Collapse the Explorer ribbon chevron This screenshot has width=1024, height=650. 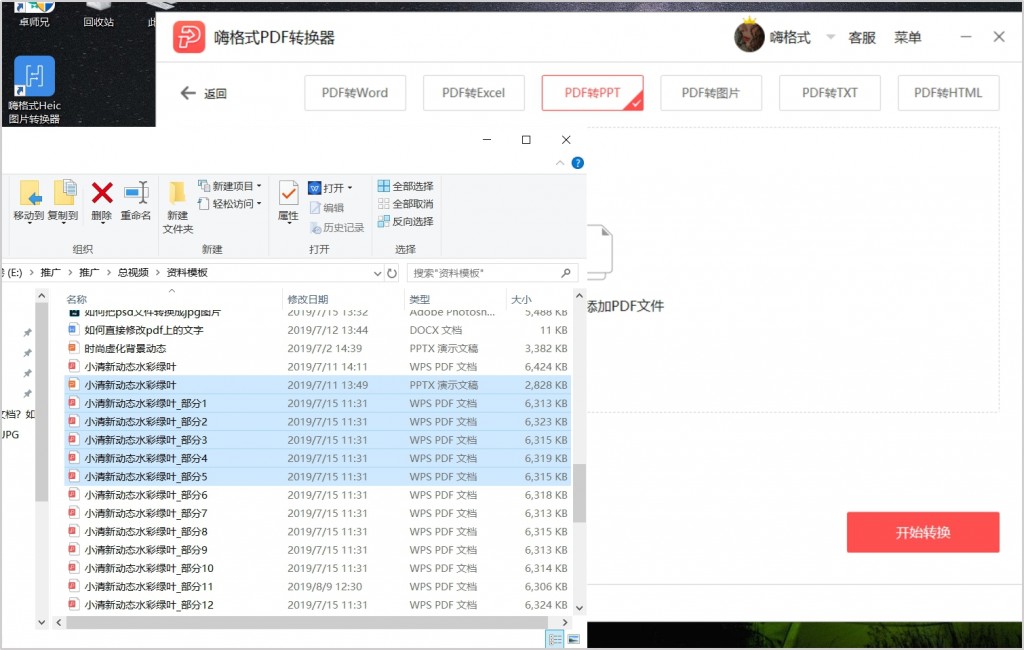point(560,163)
